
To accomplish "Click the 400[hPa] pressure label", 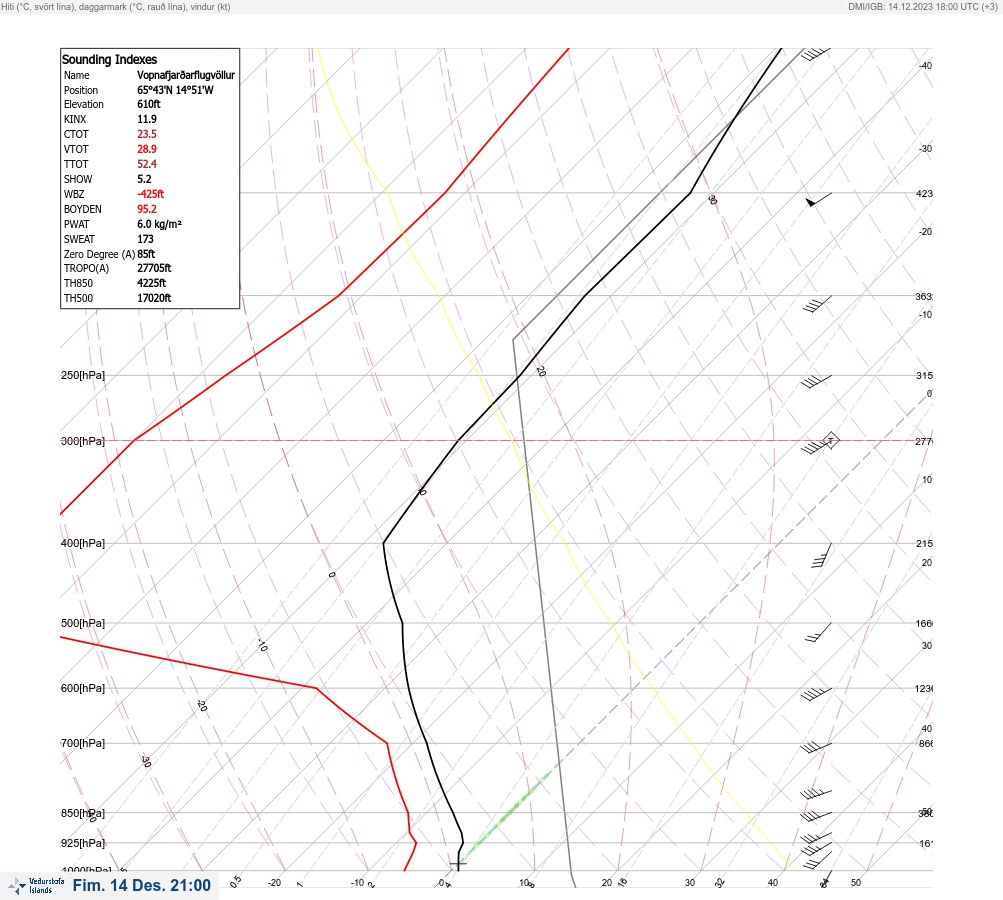I will pyautogui.click(x=83, y=543).
